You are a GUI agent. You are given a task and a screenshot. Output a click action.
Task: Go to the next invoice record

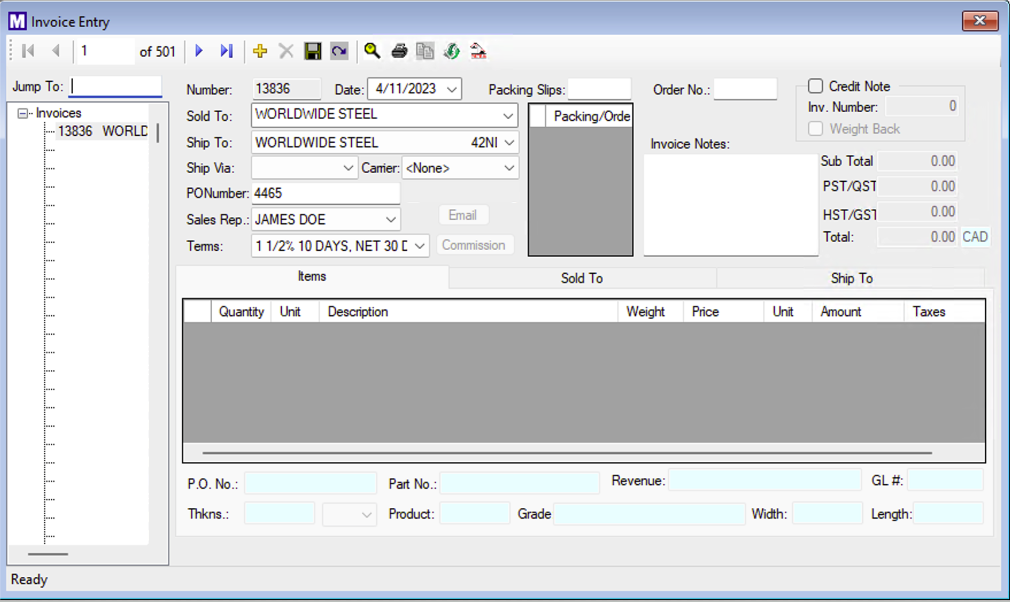(199, 51)
